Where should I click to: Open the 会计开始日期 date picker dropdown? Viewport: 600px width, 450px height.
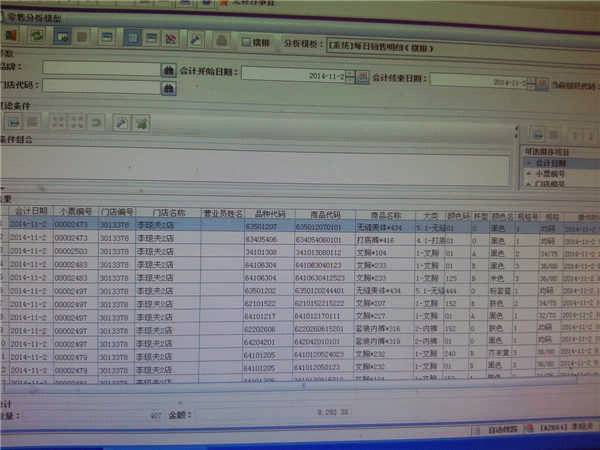tap(350, 77)
